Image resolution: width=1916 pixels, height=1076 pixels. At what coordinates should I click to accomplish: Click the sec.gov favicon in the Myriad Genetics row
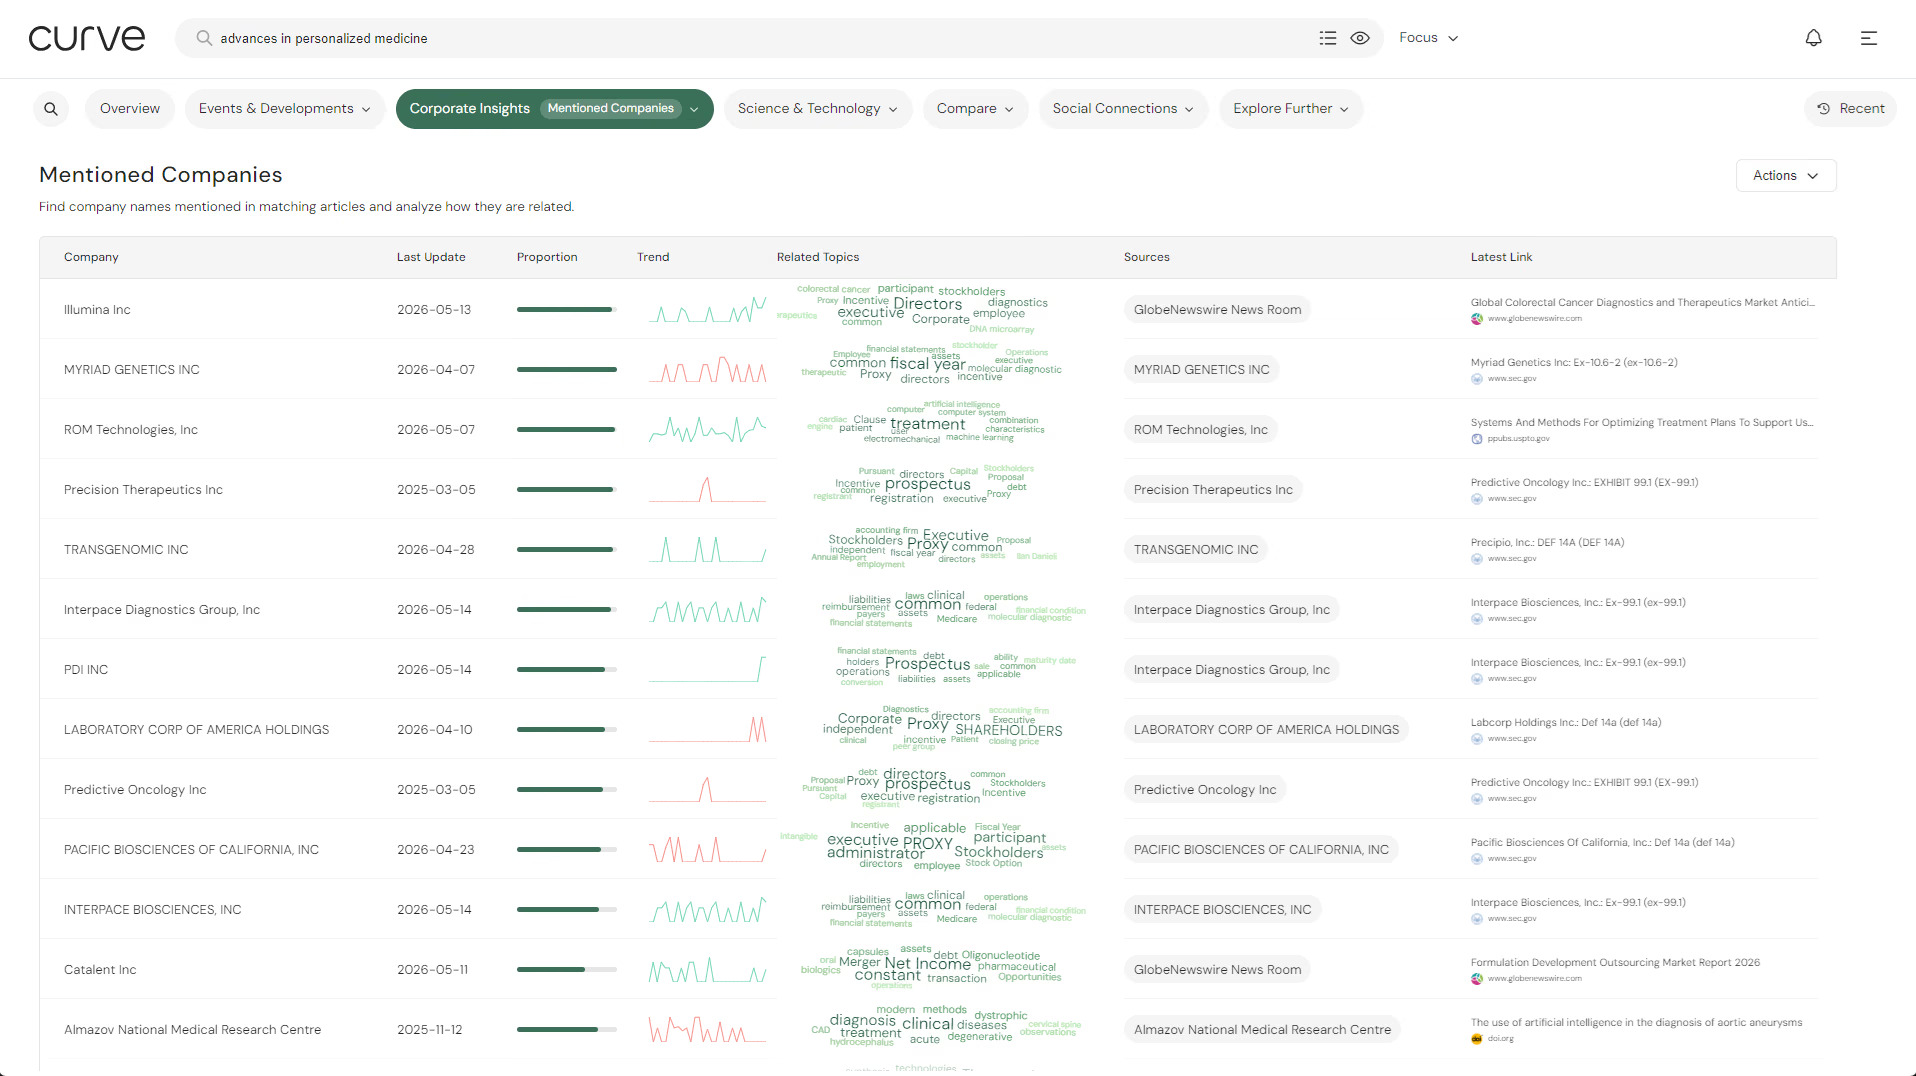1477,379
